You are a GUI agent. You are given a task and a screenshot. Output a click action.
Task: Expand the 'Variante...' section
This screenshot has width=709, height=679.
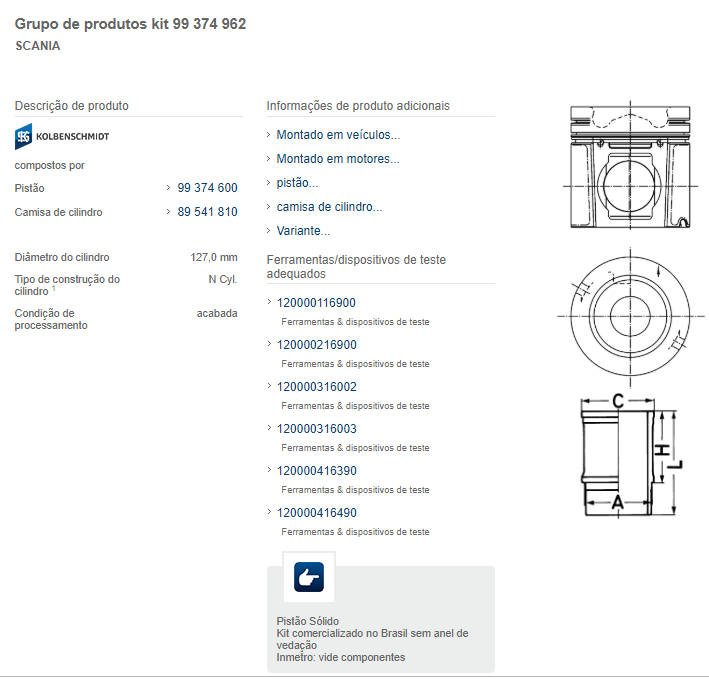(303, 231)
